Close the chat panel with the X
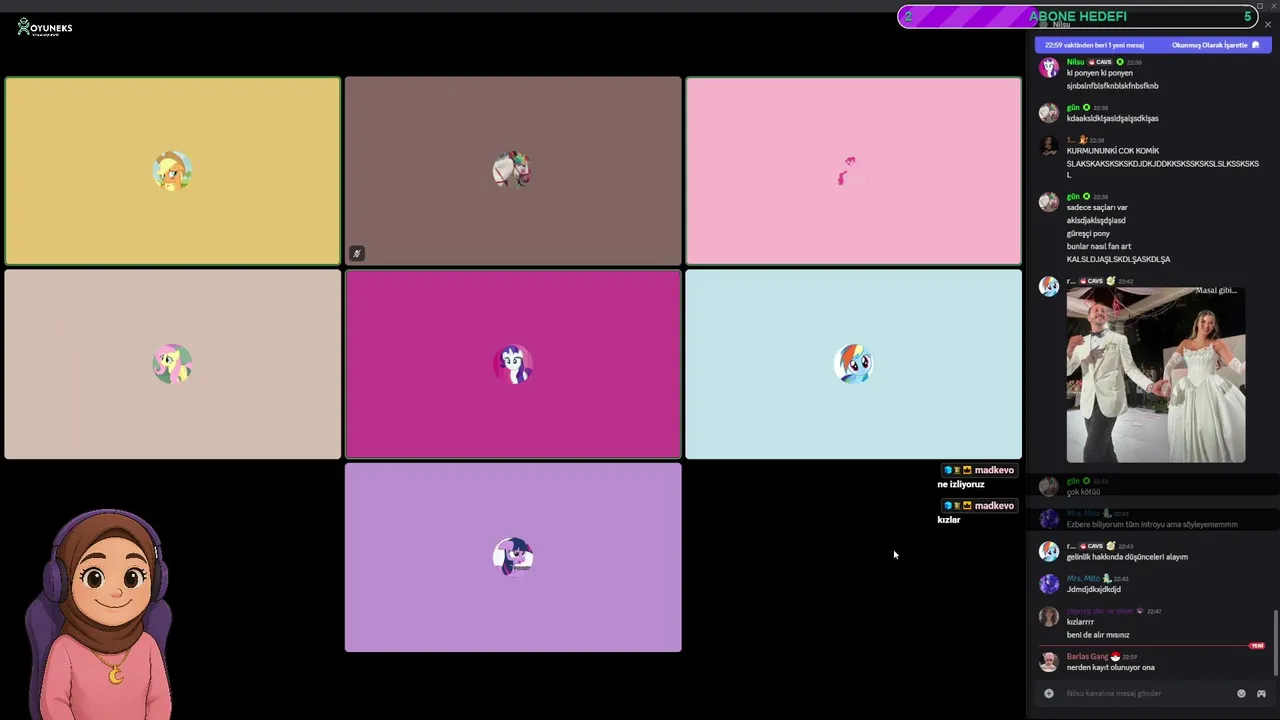The width and height of the screenshot is (1280, 720). point(1268,24)
